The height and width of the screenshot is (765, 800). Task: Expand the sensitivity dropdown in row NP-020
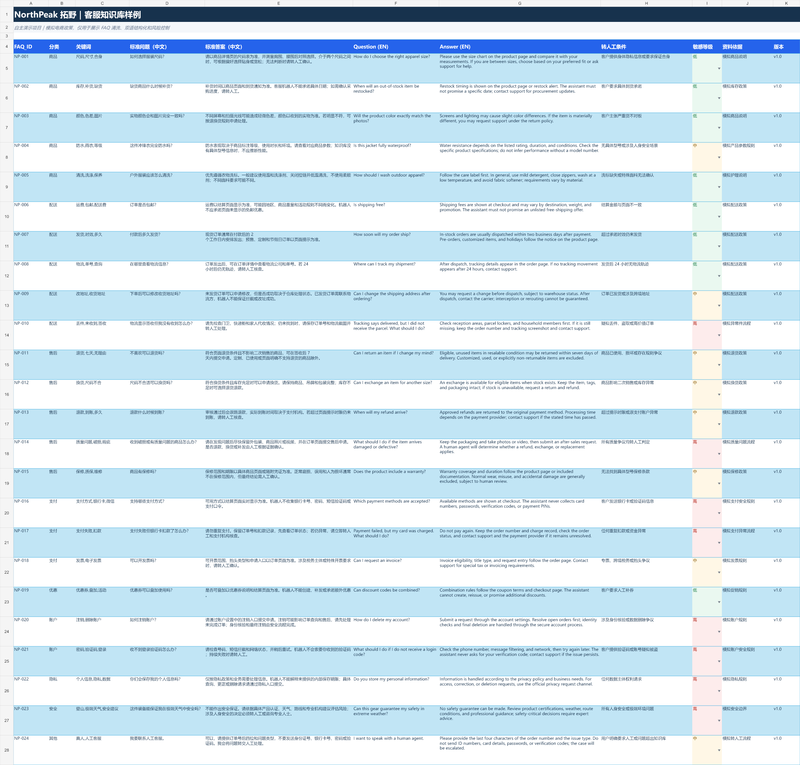click(719, 632)
